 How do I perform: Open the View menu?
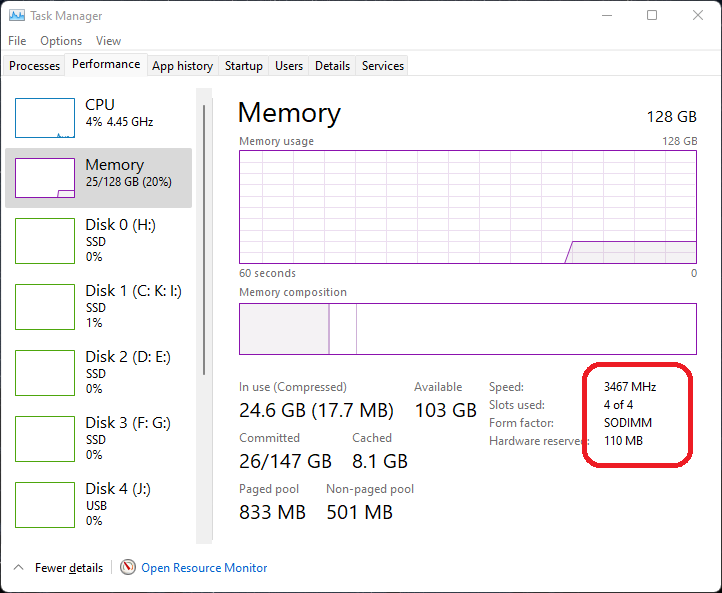pyautogui.click(x=108, y=41)
